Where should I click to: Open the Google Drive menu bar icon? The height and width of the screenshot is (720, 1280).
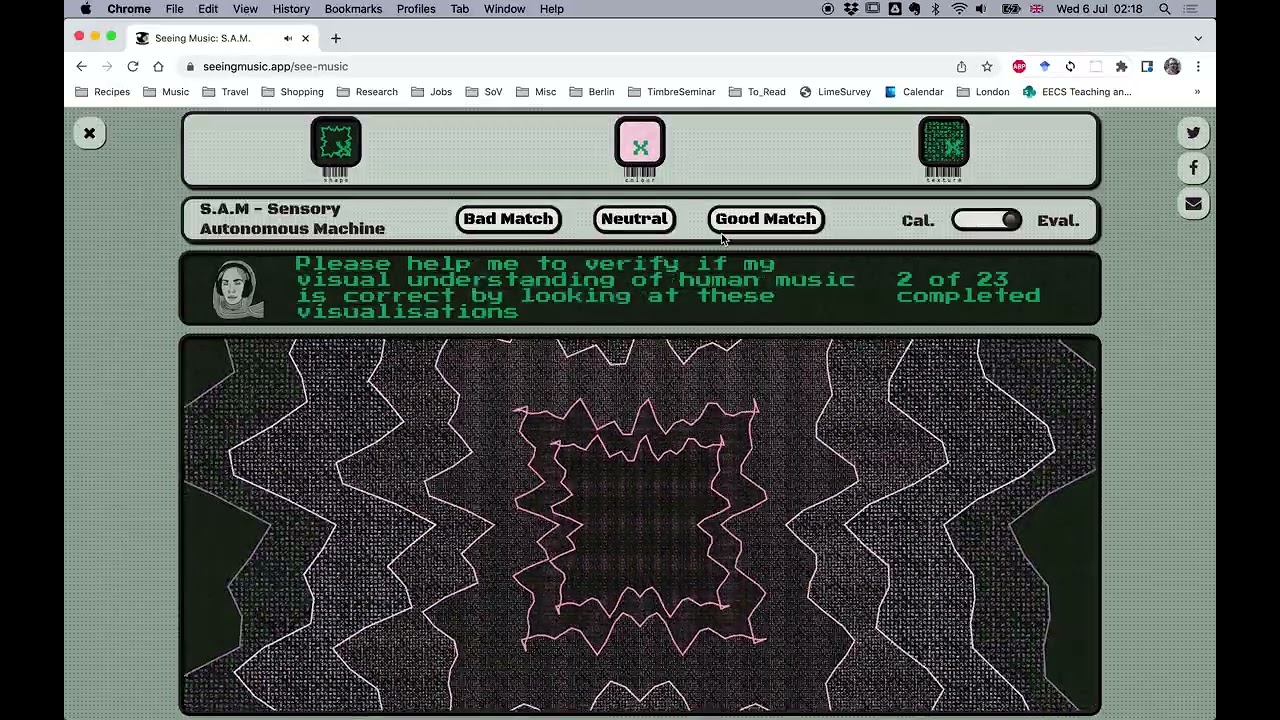coord(895,9)
